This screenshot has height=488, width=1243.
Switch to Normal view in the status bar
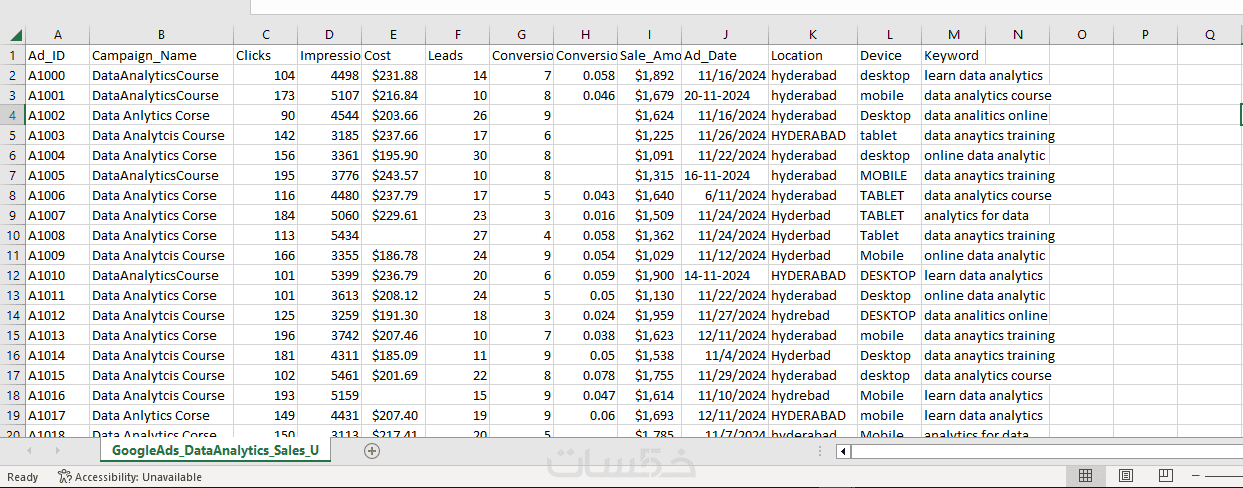[1088, 476]
